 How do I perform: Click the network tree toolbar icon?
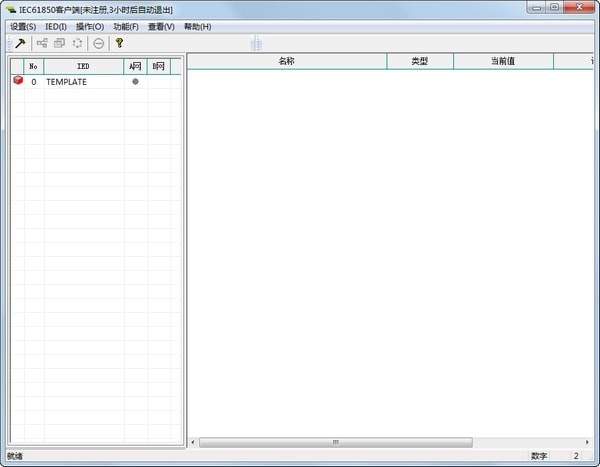pos(42,43)
